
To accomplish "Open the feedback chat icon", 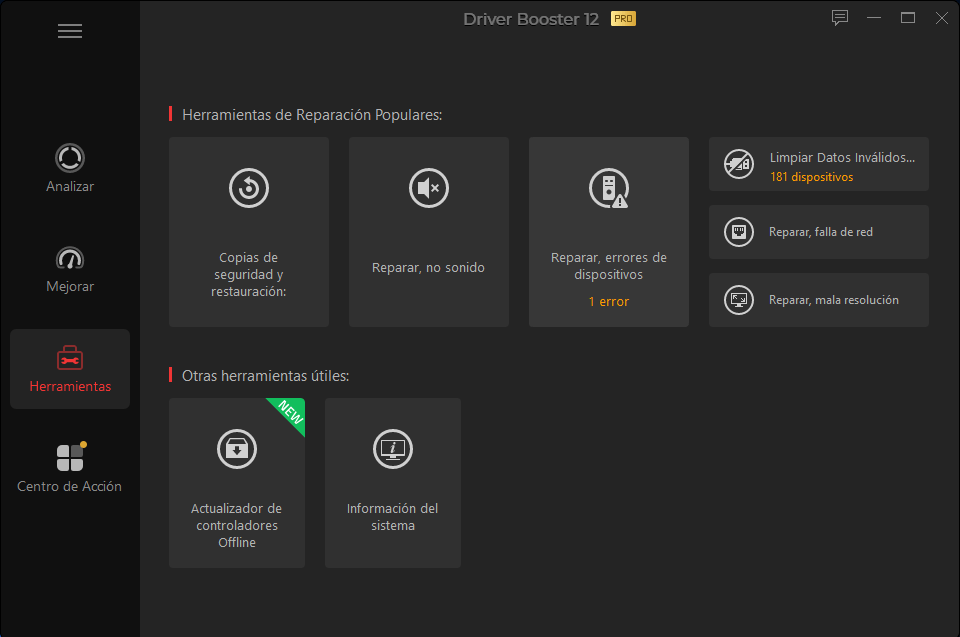I will 840,18.
